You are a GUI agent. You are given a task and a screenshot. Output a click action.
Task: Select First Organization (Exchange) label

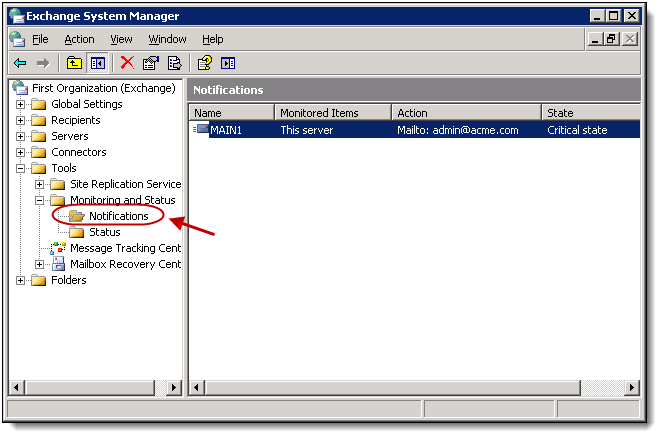pyautogui.click(x=104, y=88)
